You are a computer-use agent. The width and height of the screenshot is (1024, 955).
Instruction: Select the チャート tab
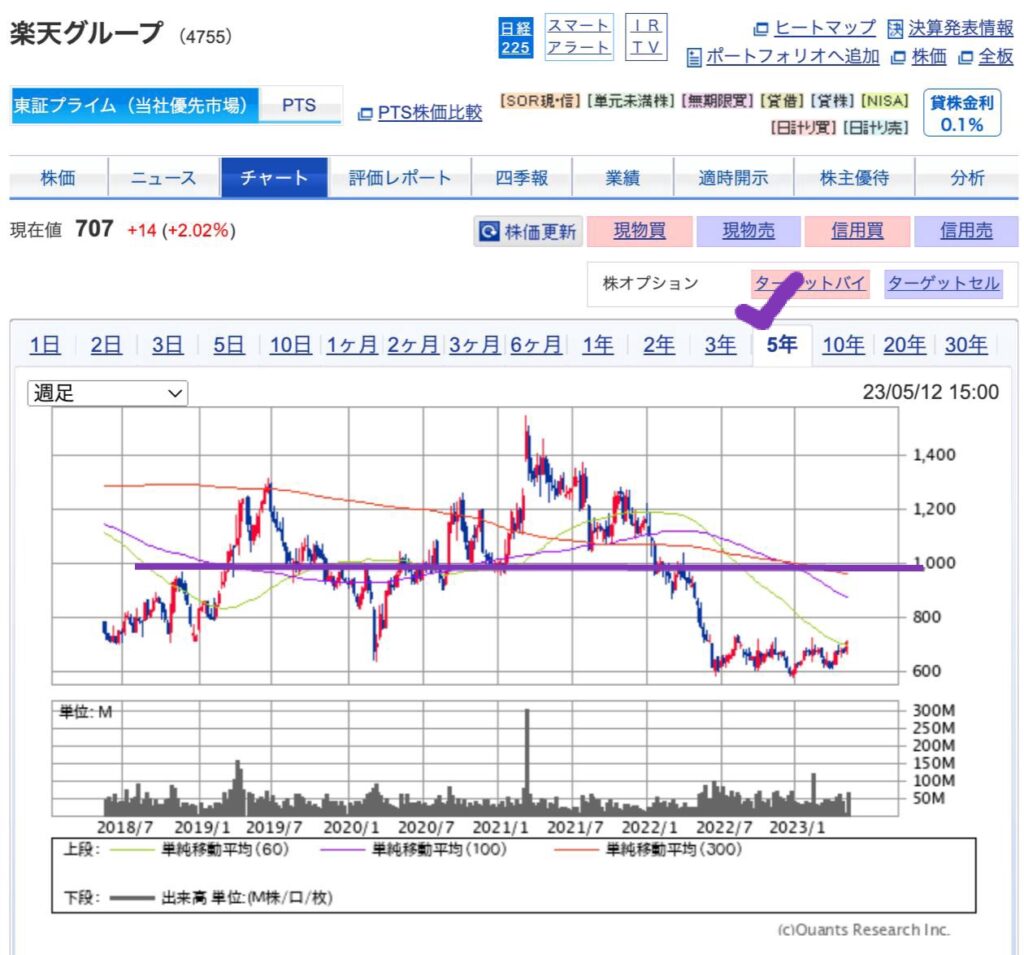(274, 177)
